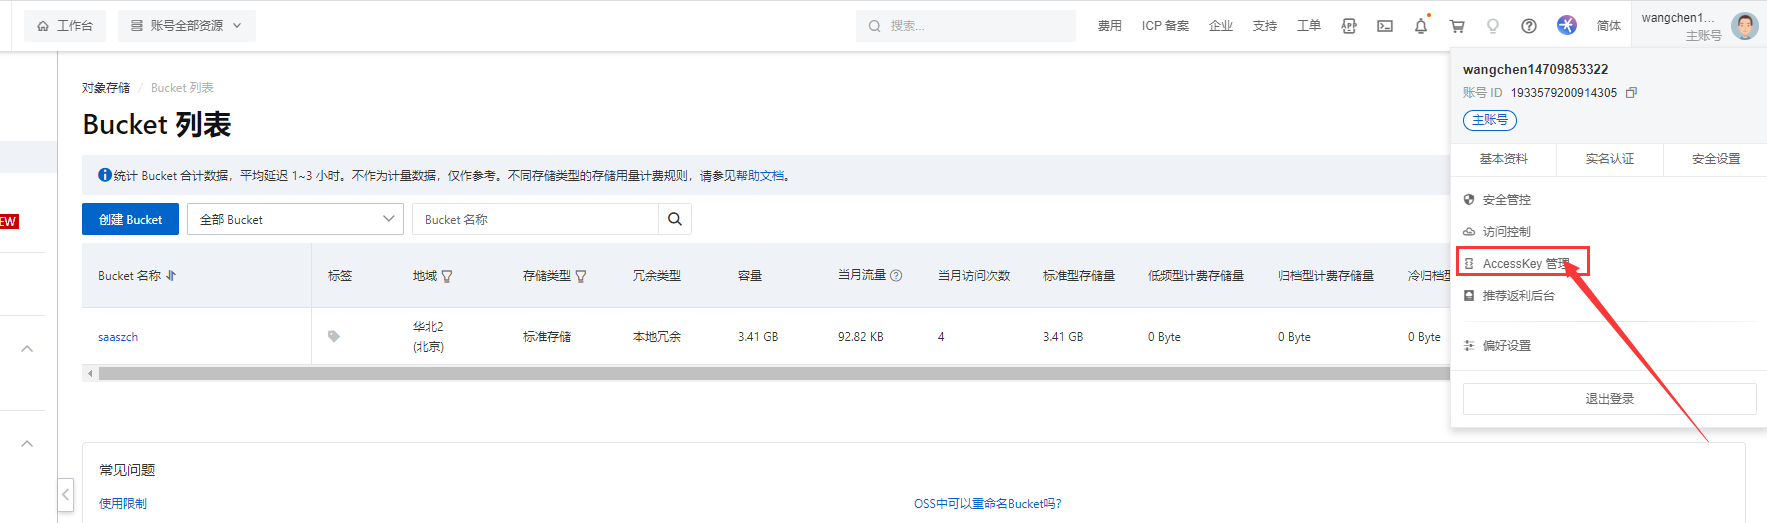Viewport: 1767px width, 523px height.
Task: Open the shopping cart
Action: click(x=1457, y=26)
